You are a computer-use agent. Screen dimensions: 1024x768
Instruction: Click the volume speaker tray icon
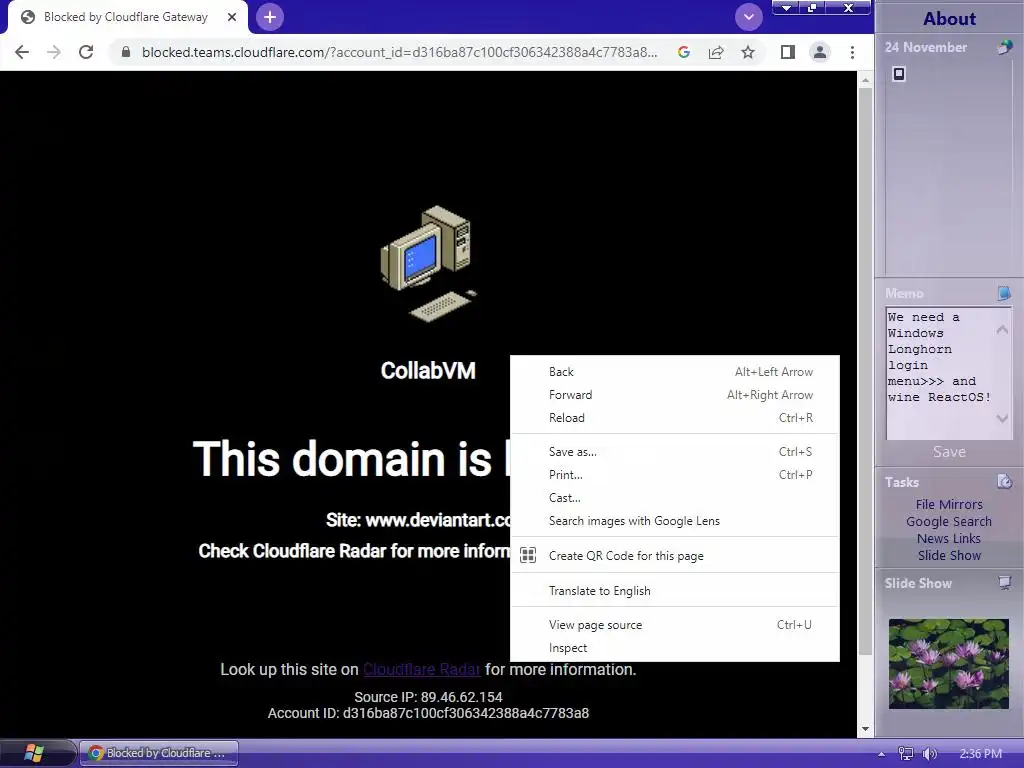pyautogui.click(x=929, y=754)
